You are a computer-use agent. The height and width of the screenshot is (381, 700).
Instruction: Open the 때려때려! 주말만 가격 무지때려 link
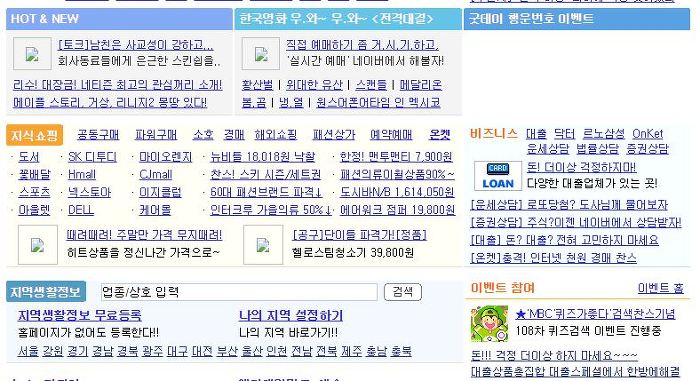click(144, 235)
